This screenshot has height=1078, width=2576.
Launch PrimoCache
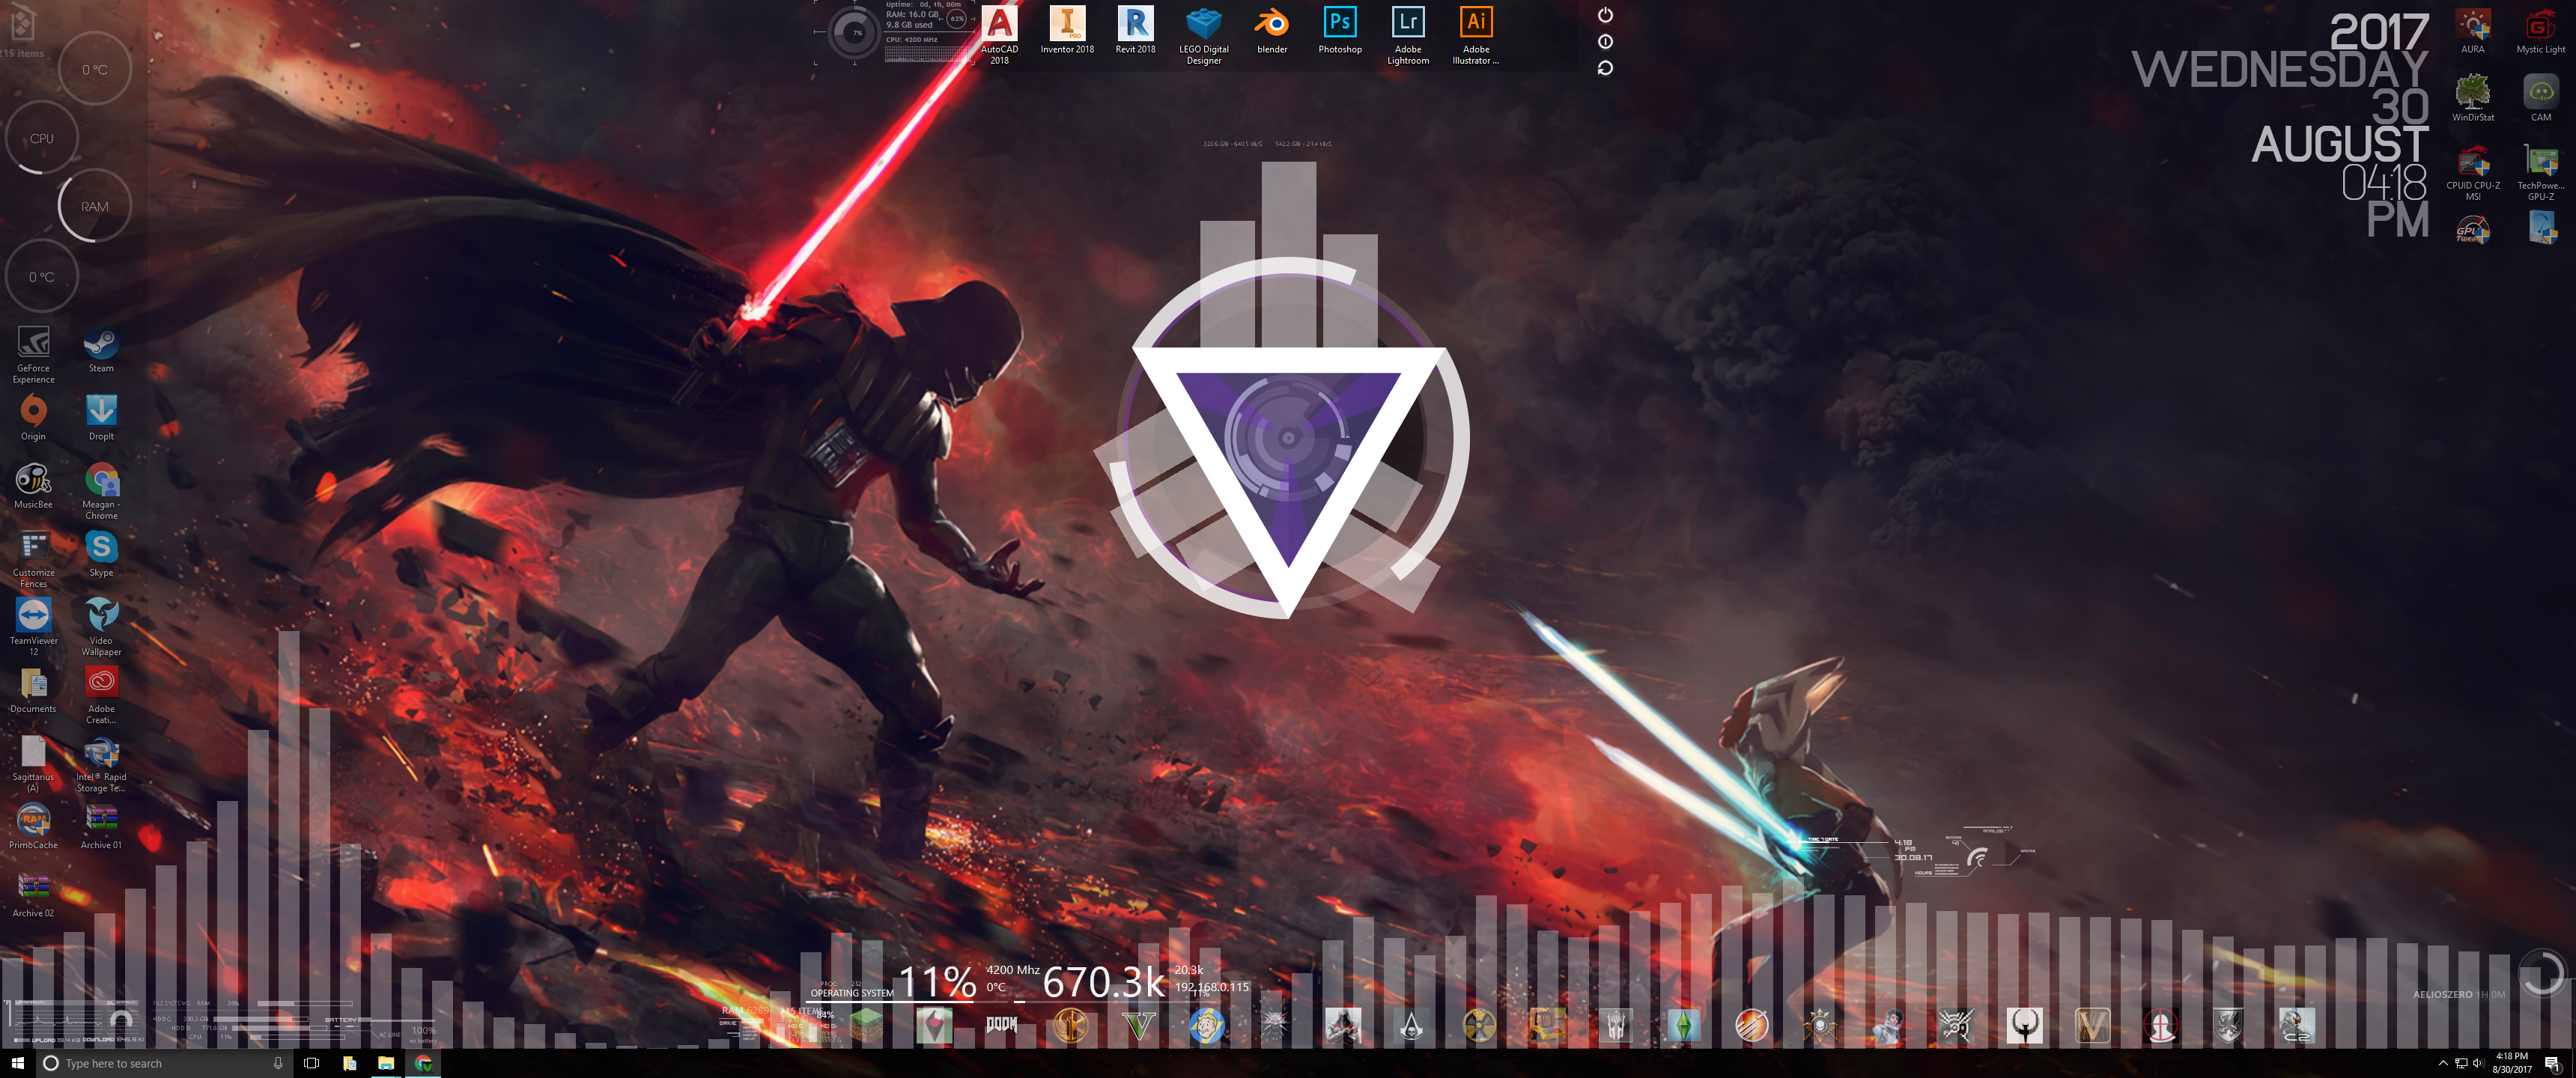(x=33, y=826)
